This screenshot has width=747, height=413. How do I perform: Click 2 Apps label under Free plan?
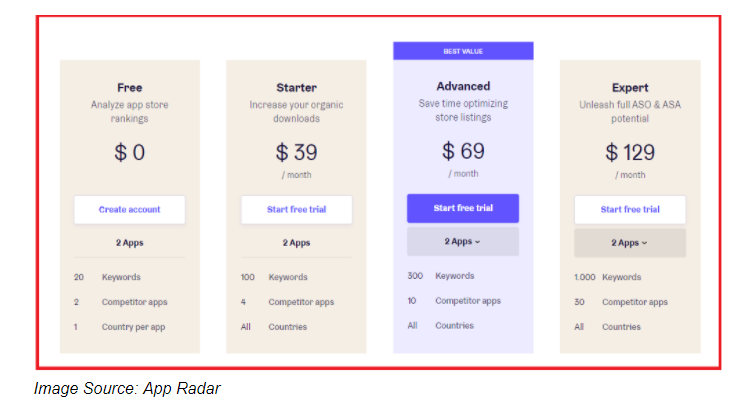point(130,243)
